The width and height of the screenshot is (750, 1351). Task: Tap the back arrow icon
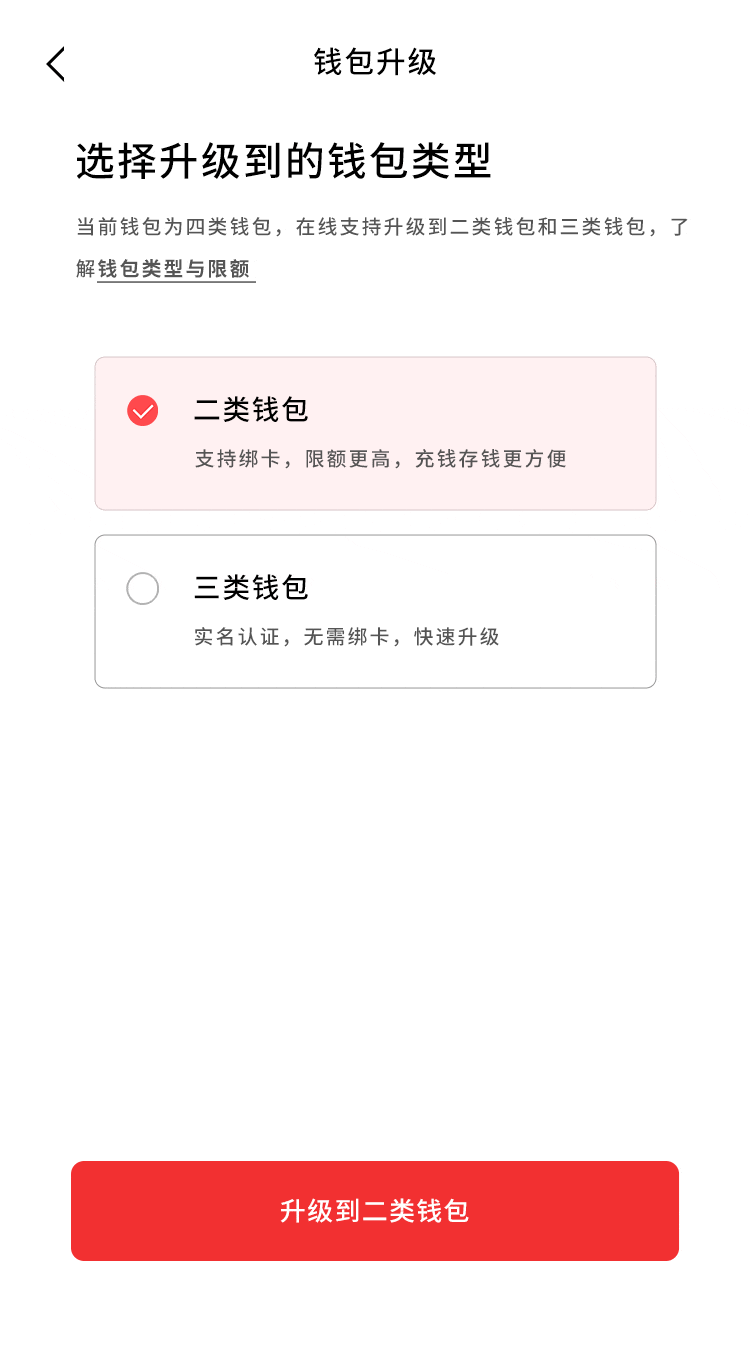pos(56,64)
